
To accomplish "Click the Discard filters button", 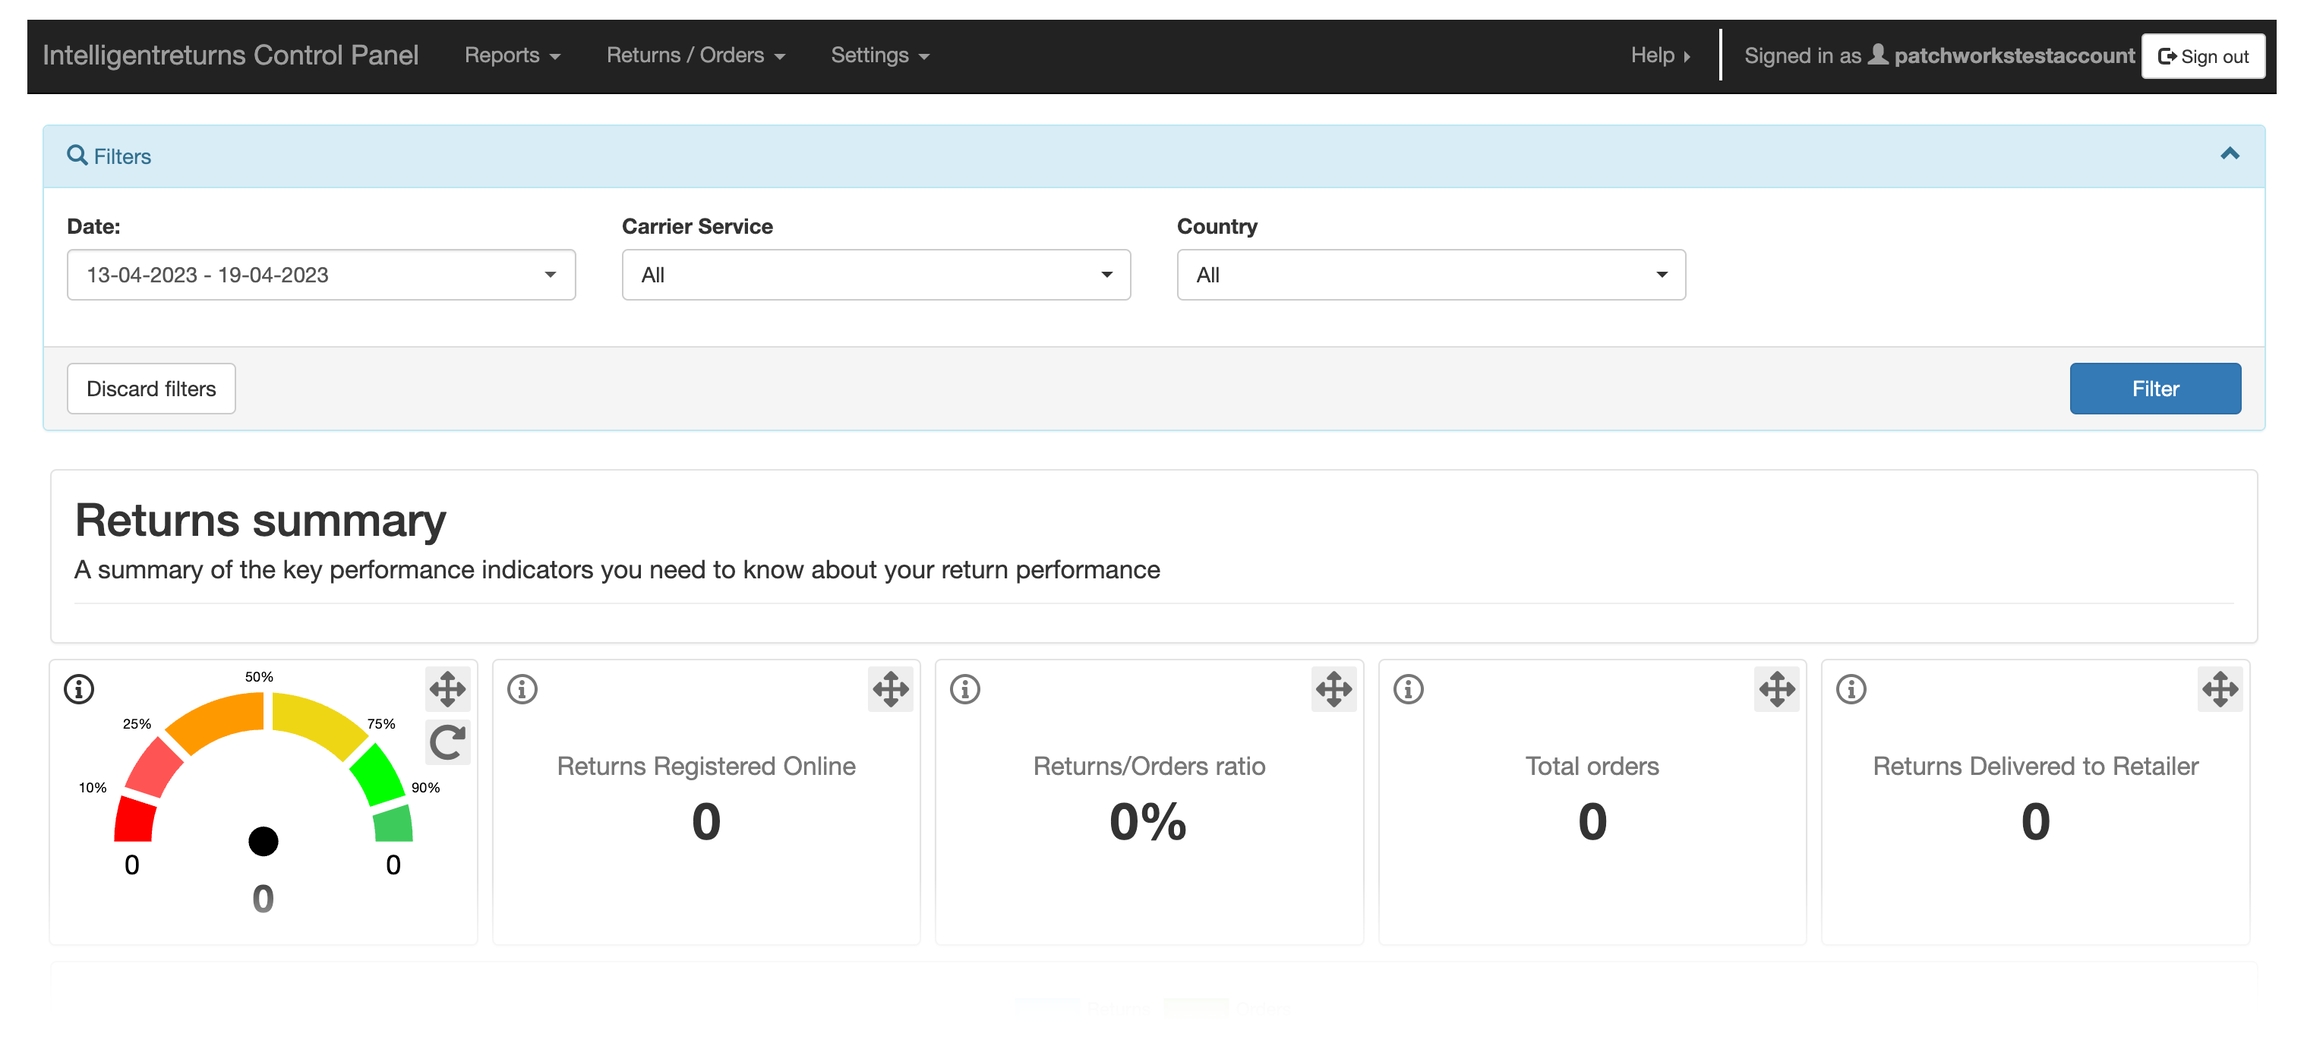I will [x=151, y=389].
